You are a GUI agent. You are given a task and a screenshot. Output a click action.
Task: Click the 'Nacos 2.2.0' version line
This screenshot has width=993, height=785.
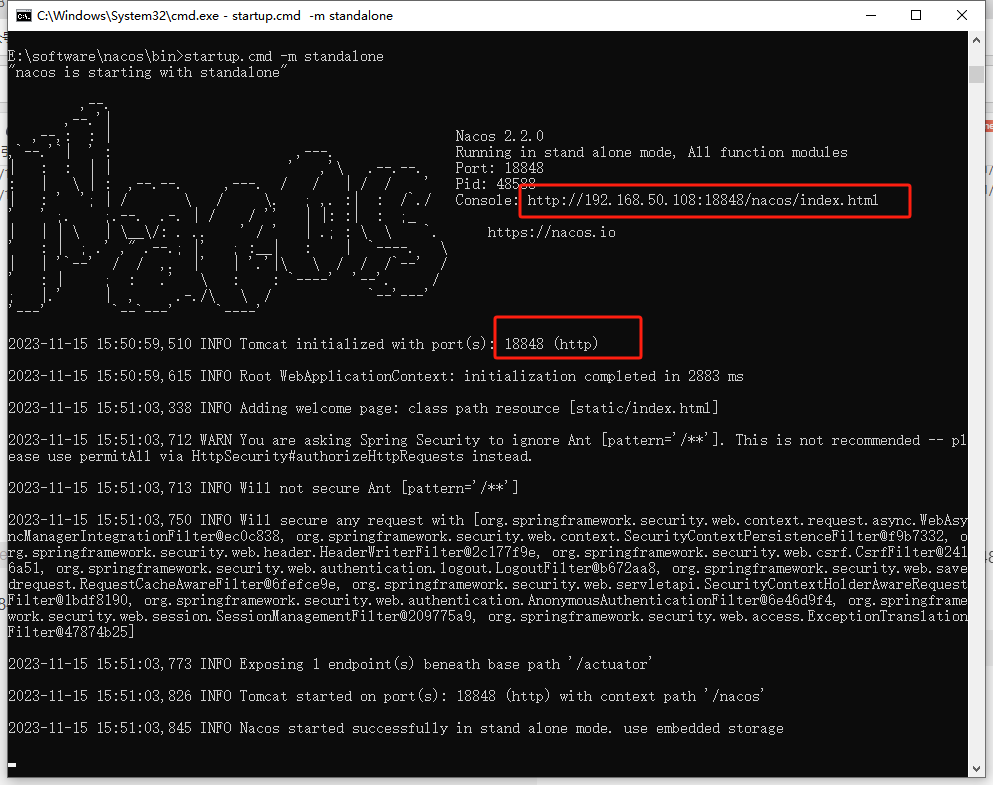click(499, 136)
